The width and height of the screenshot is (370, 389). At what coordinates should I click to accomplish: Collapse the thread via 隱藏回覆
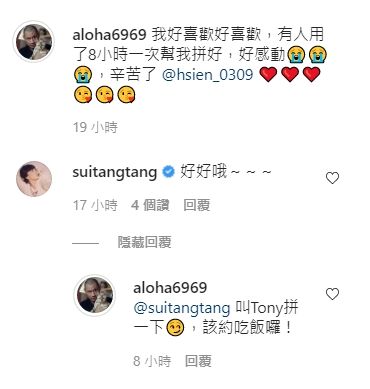(144, 242)
